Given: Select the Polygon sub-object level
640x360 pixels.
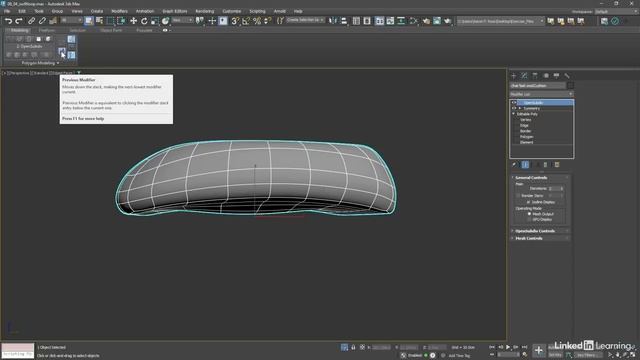Looking at the screenshot, I should coord(527,137).
